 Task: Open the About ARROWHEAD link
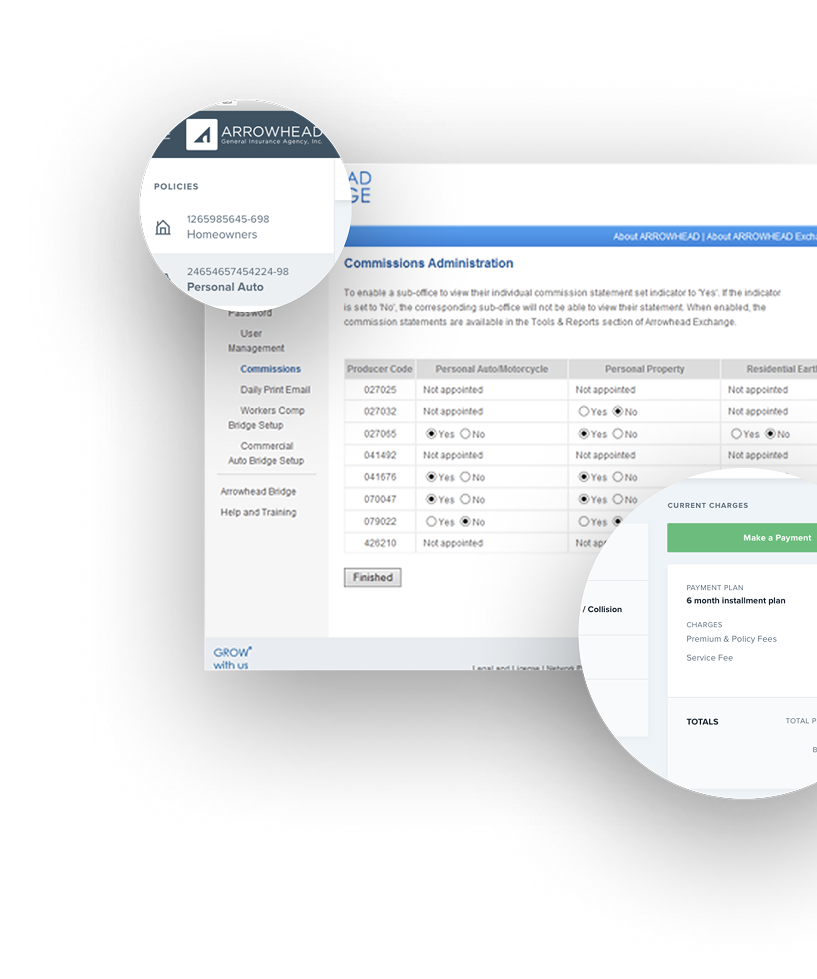656,237
